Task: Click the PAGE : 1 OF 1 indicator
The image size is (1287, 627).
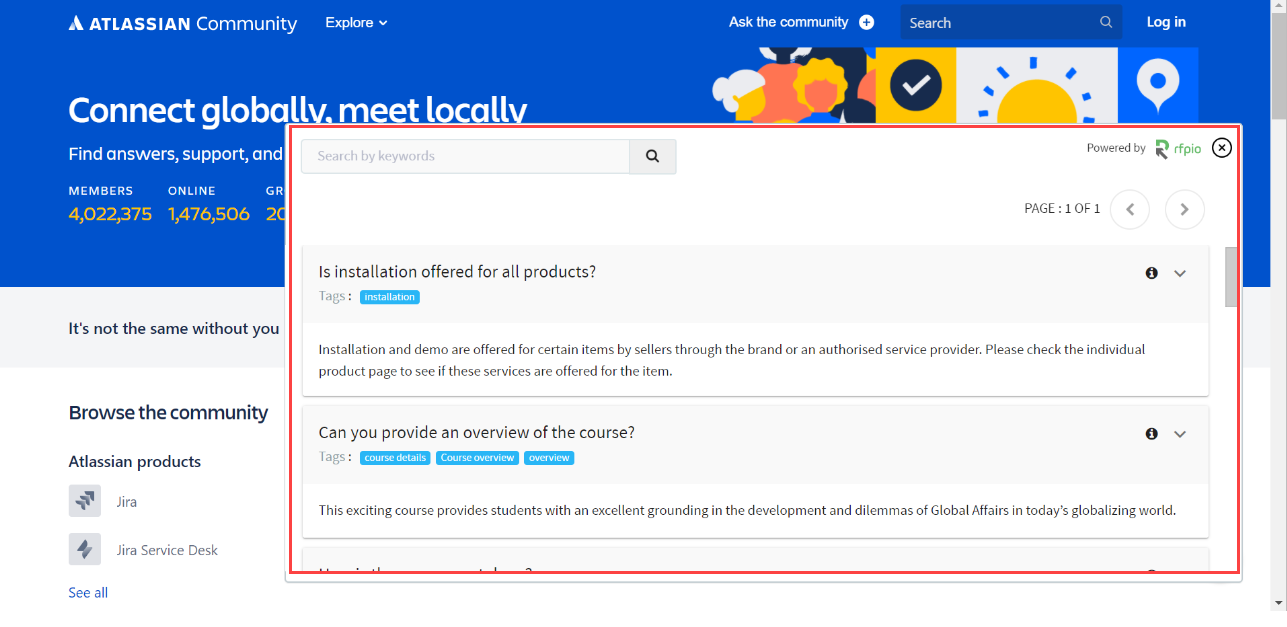Action: click(x=1062, y=209)
